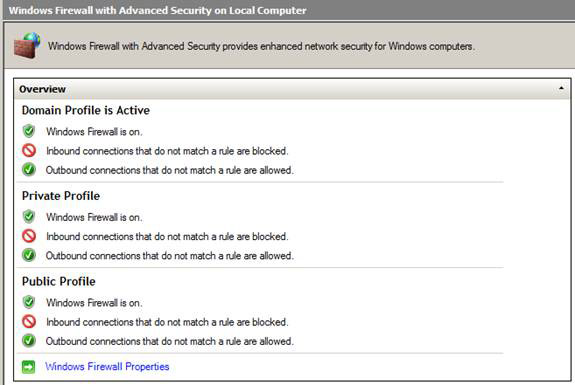Click green checkmark icon under Domain Profile
This screenshot has height=385, width=575.
pos(29,170)
